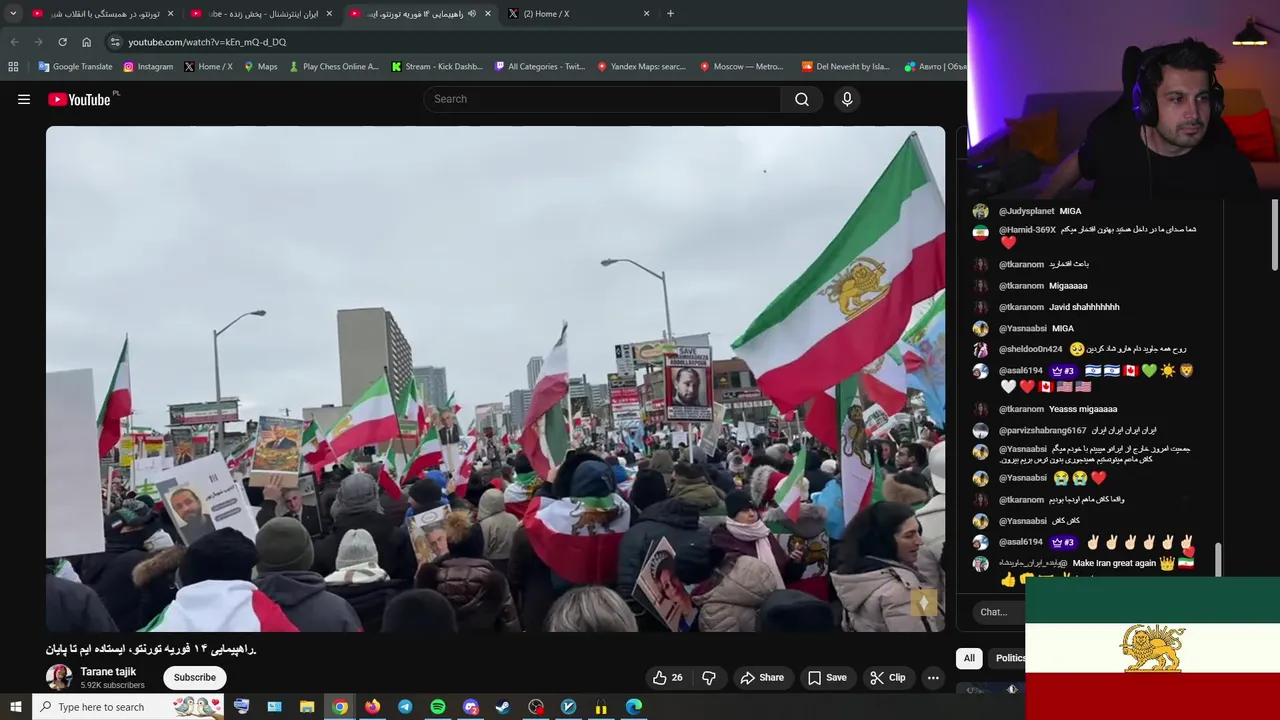The height and width of the screenshot is (720, 1280).
Task: Click the video player to pause
Action: coord(495,379)
